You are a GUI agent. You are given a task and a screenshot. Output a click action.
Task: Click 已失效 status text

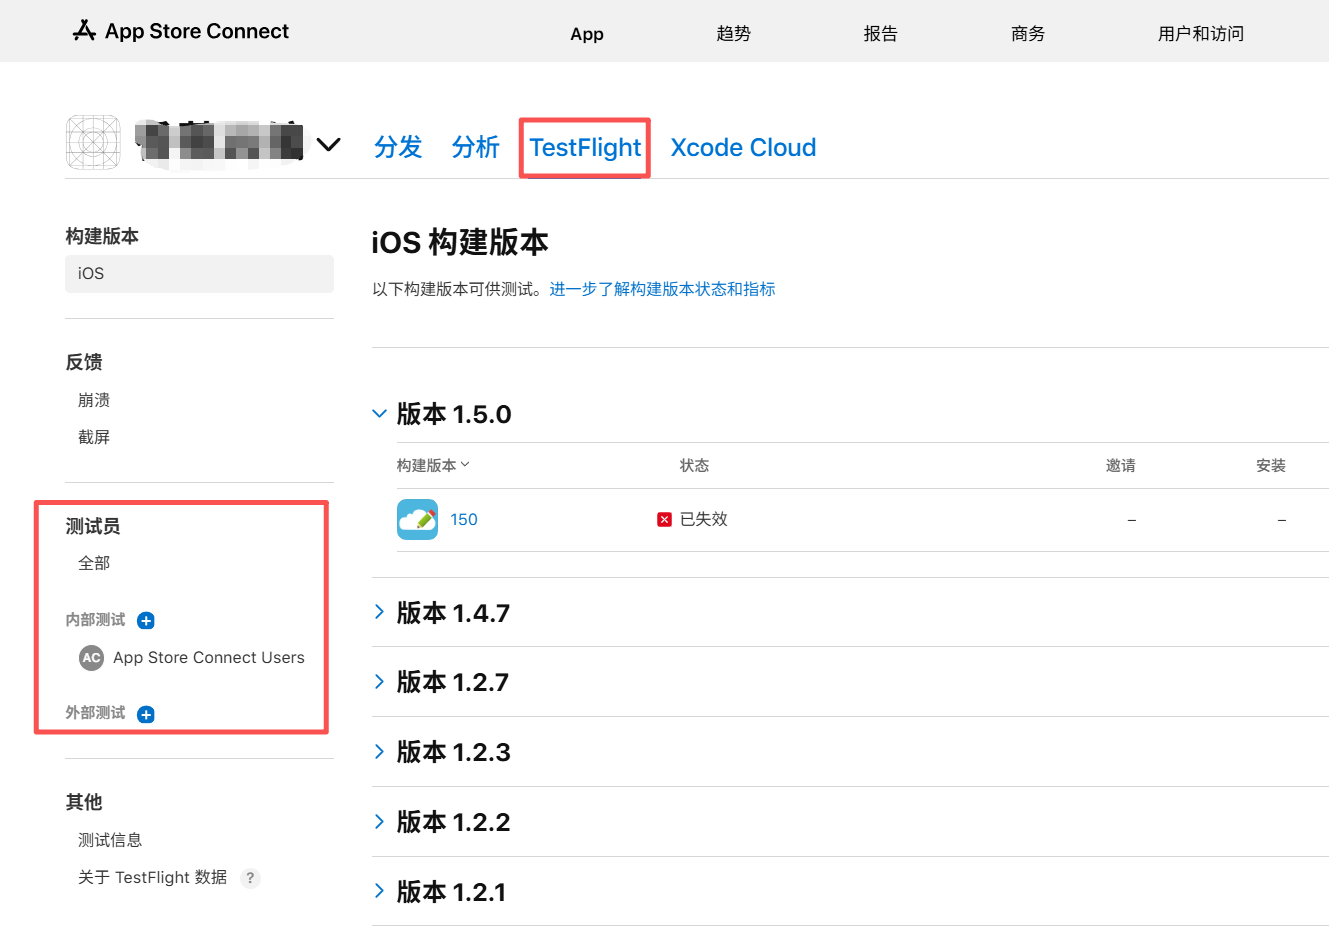pos(704,519)
